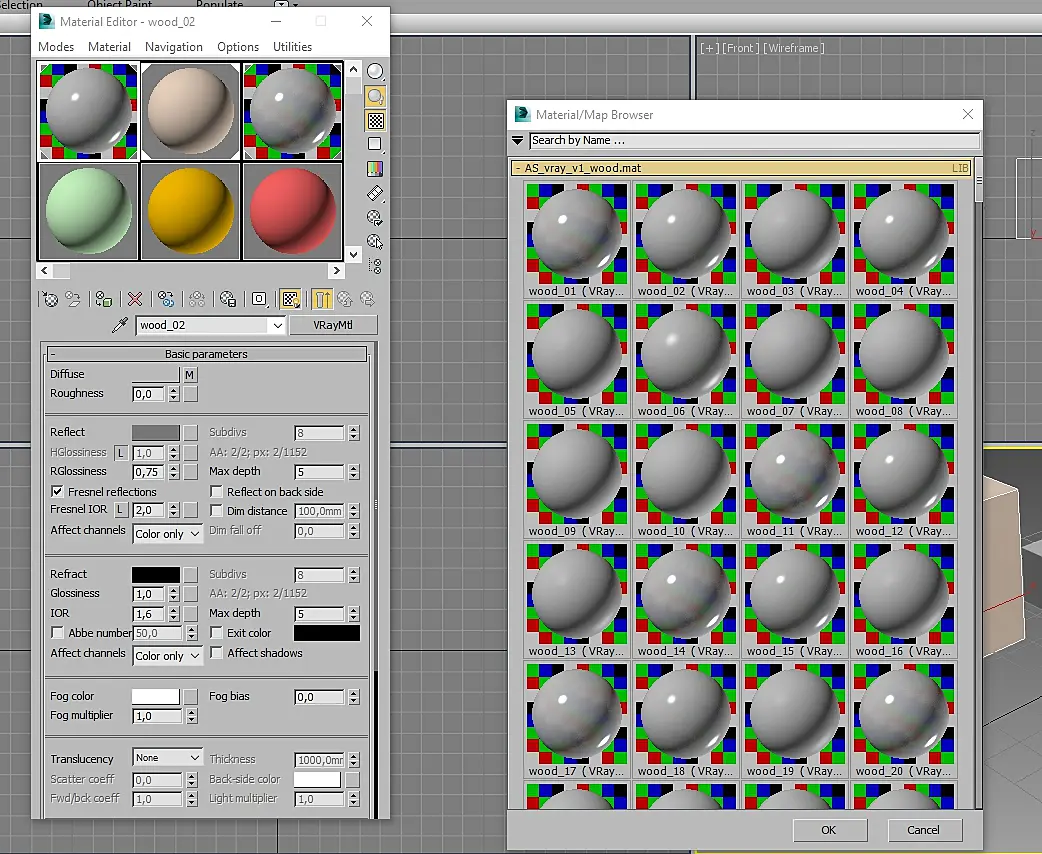The width and height of the screenshot is (1042, 854).
Task: Click Put Material to Scene icon
Action: pos(72,300)
